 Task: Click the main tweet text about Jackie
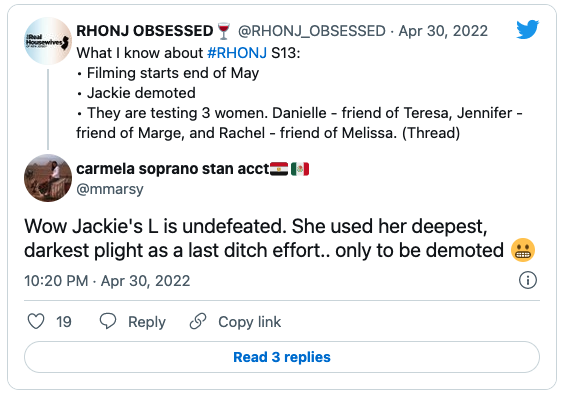coord(280,238)
